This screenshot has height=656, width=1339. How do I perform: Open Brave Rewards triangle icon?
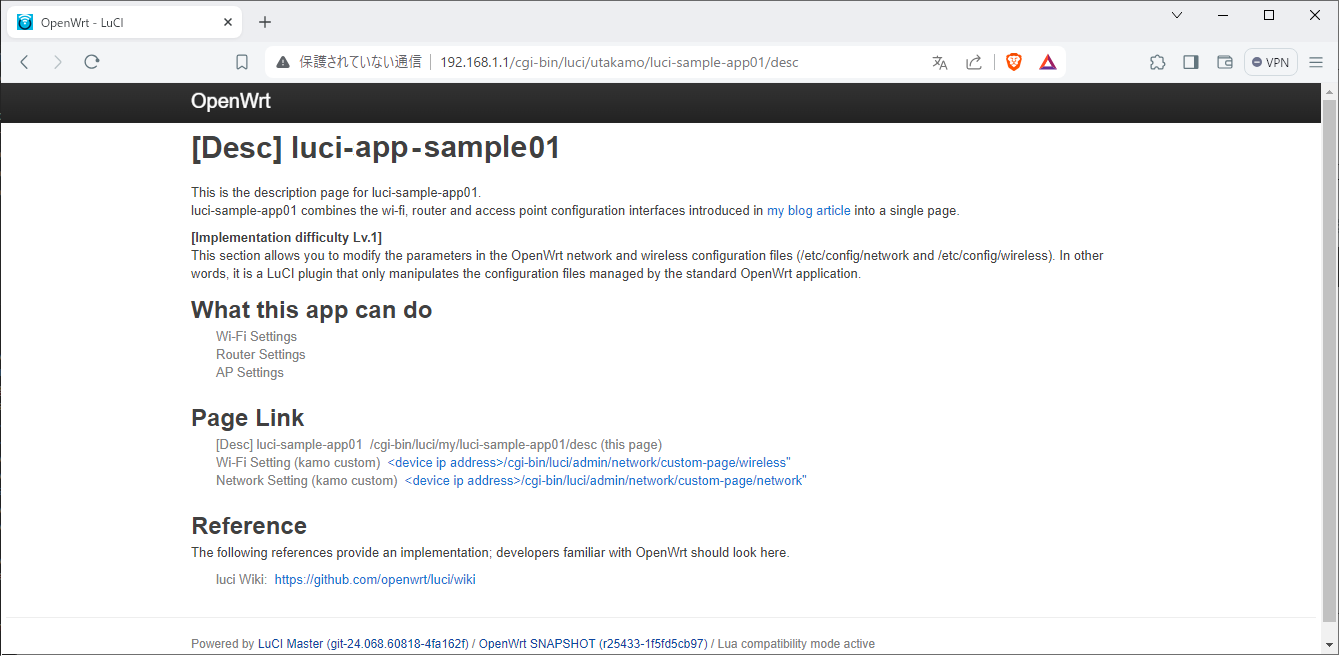1047,62
